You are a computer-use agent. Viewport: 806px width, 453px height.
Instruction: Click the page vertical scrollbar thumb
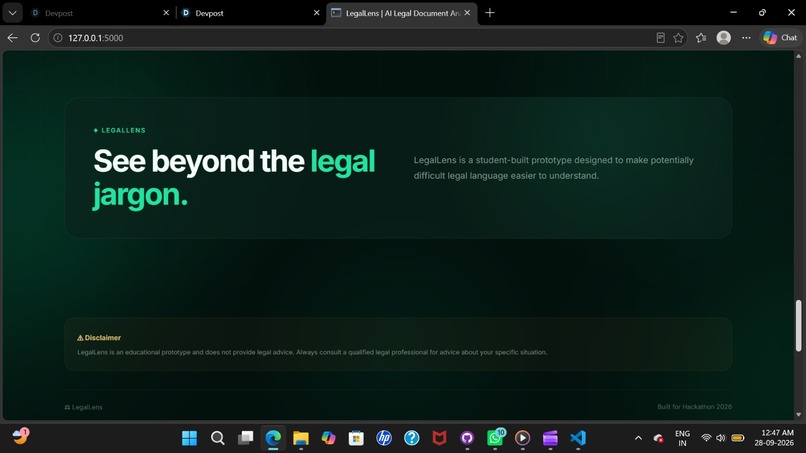coord(798,325)
